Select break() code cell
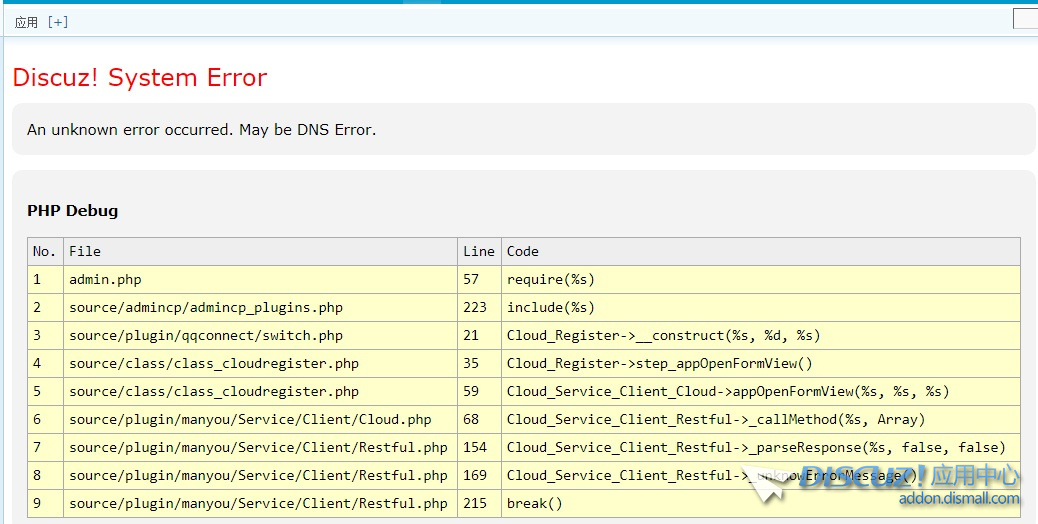 [x=761, y=503]
